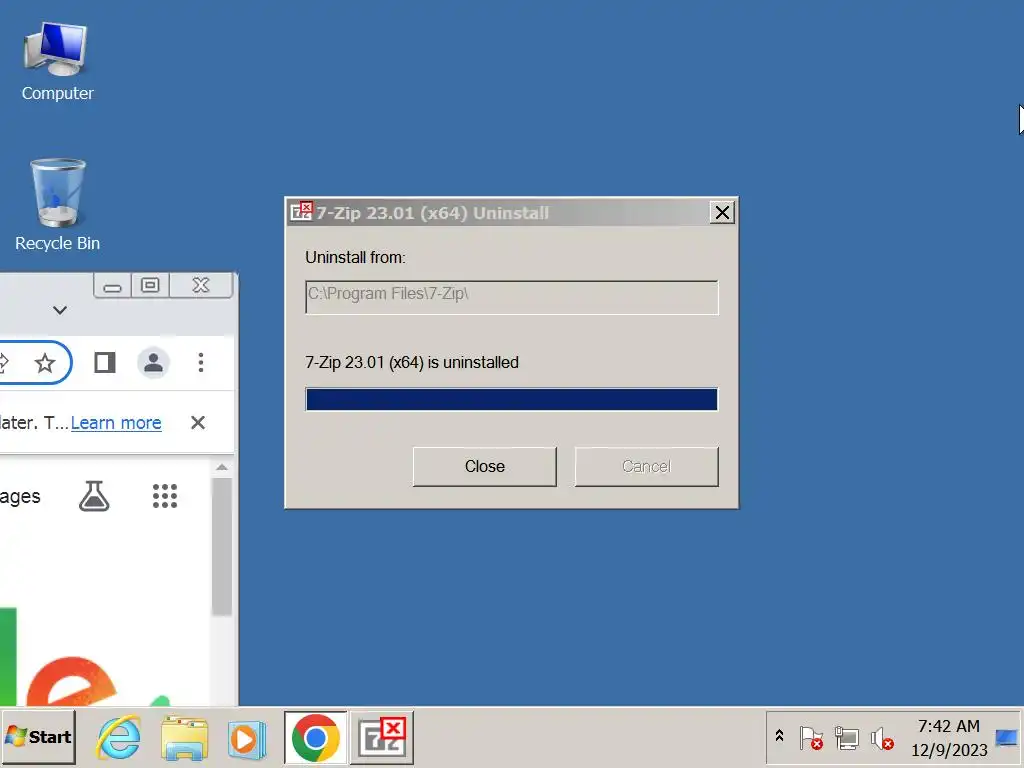Open Chrome side panel icon
Screen dimensions: 1024x768
click(104, 362)
